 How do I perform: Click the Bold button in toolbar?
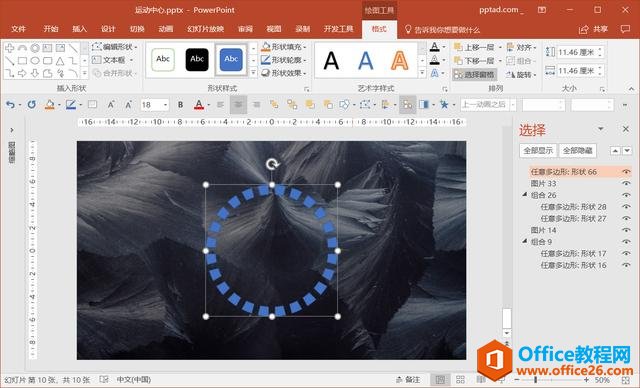[180, 105]
